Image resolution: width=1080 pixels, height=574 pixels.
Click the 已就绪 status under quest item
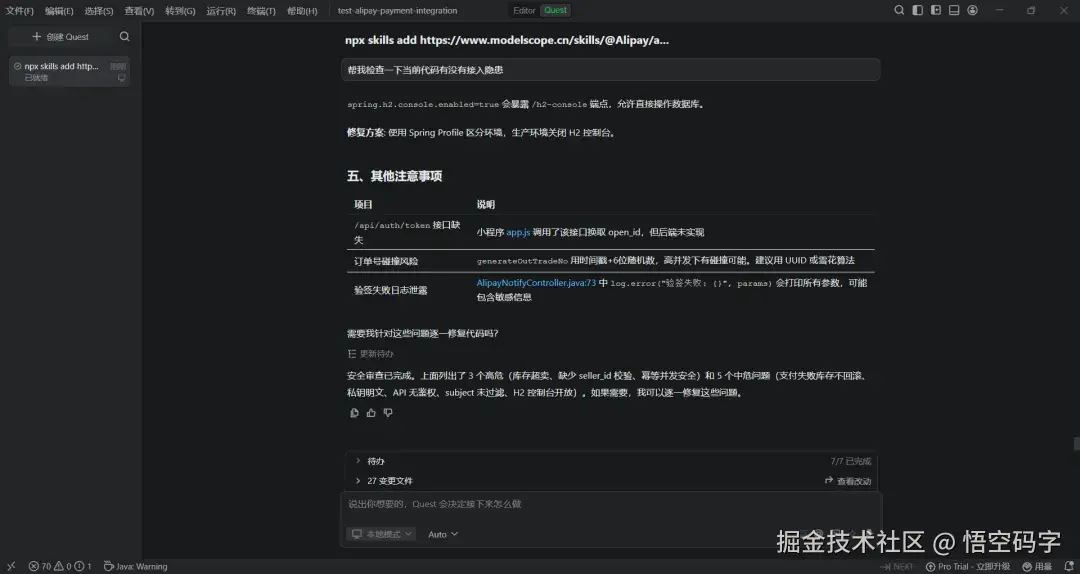(37, 78)
